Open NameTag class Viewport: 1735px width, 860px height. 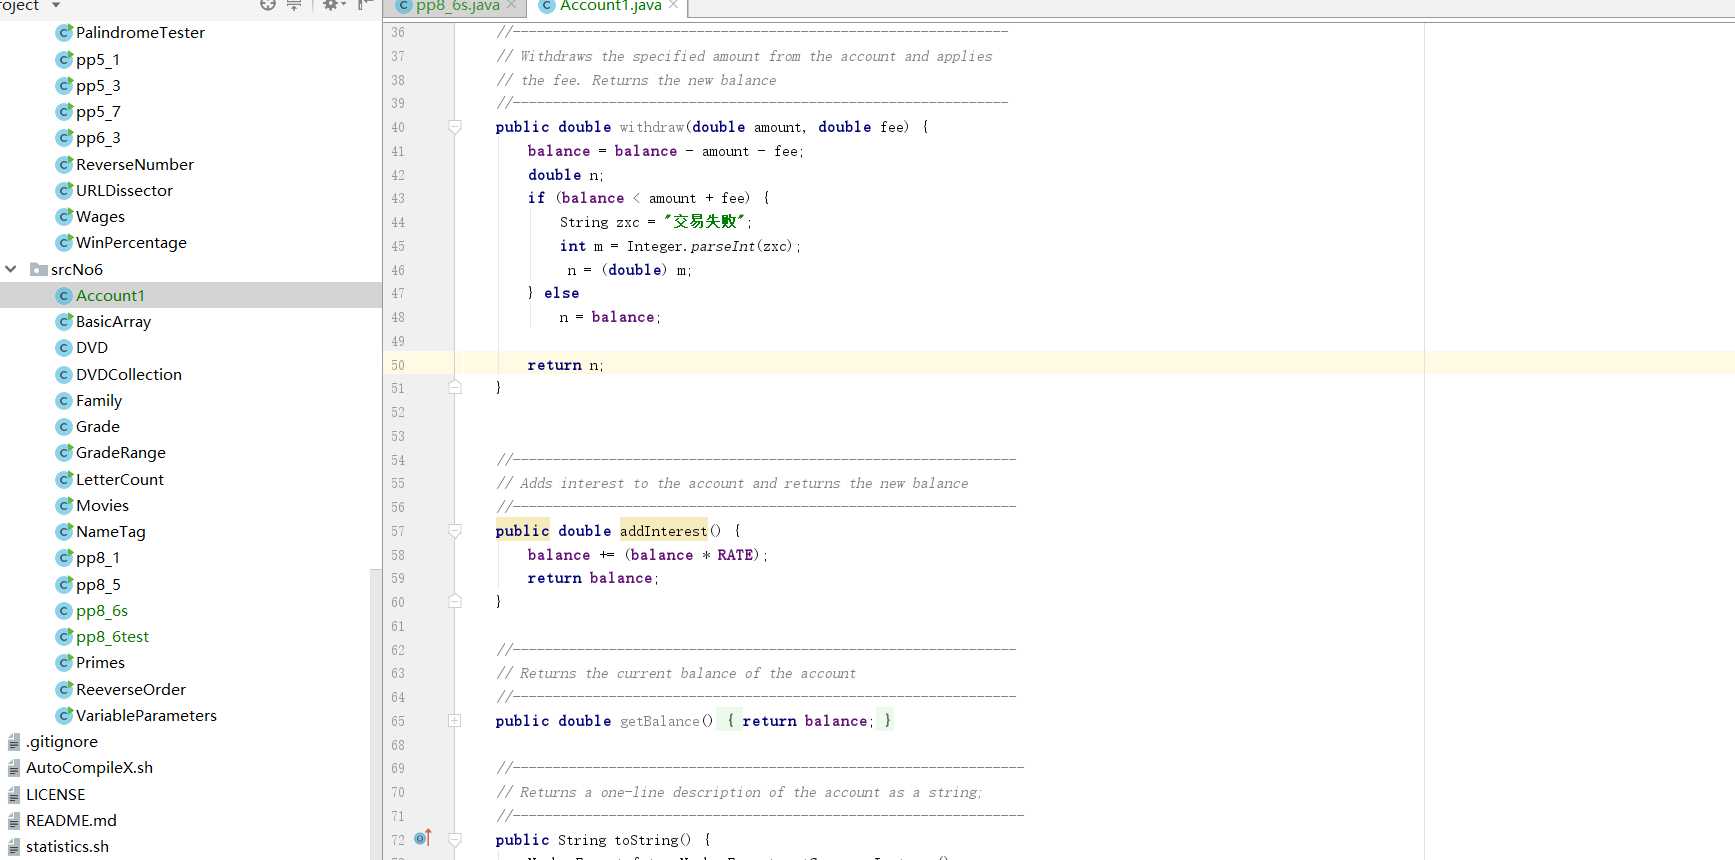[111, 532]
